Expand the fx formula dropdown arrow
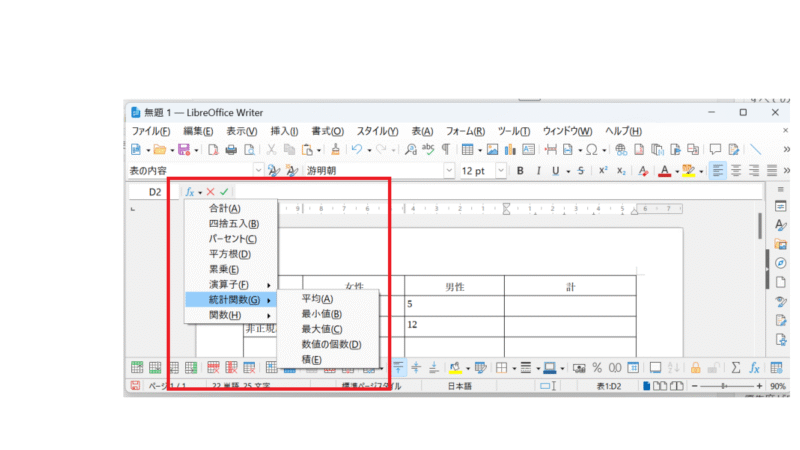Image resolution: width=800 pixels, height=450 pixels. coord(200,192)
